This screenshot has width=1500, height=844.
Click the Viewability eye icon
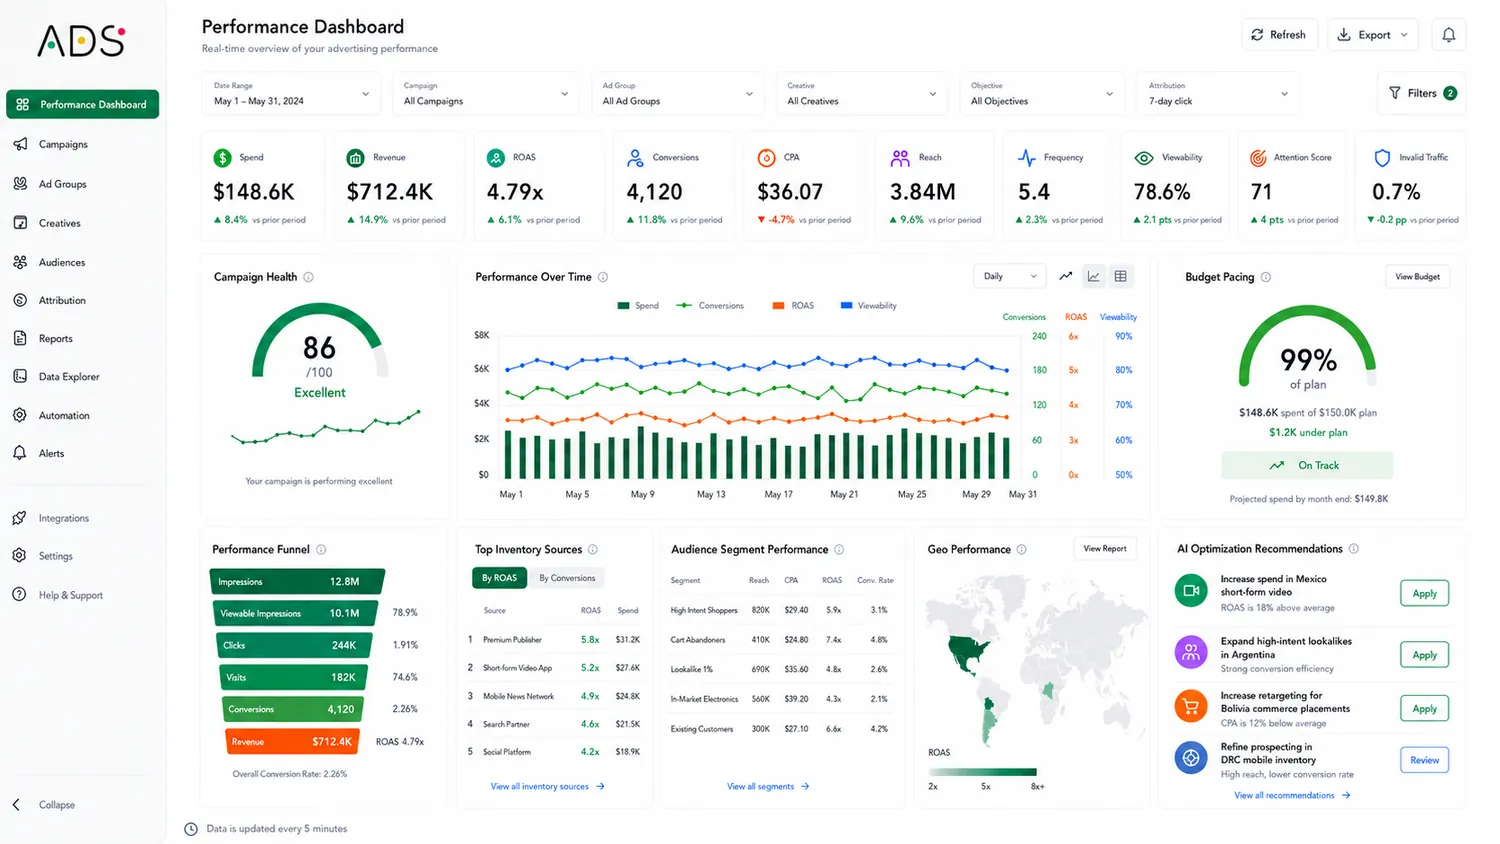(1144, 158)
